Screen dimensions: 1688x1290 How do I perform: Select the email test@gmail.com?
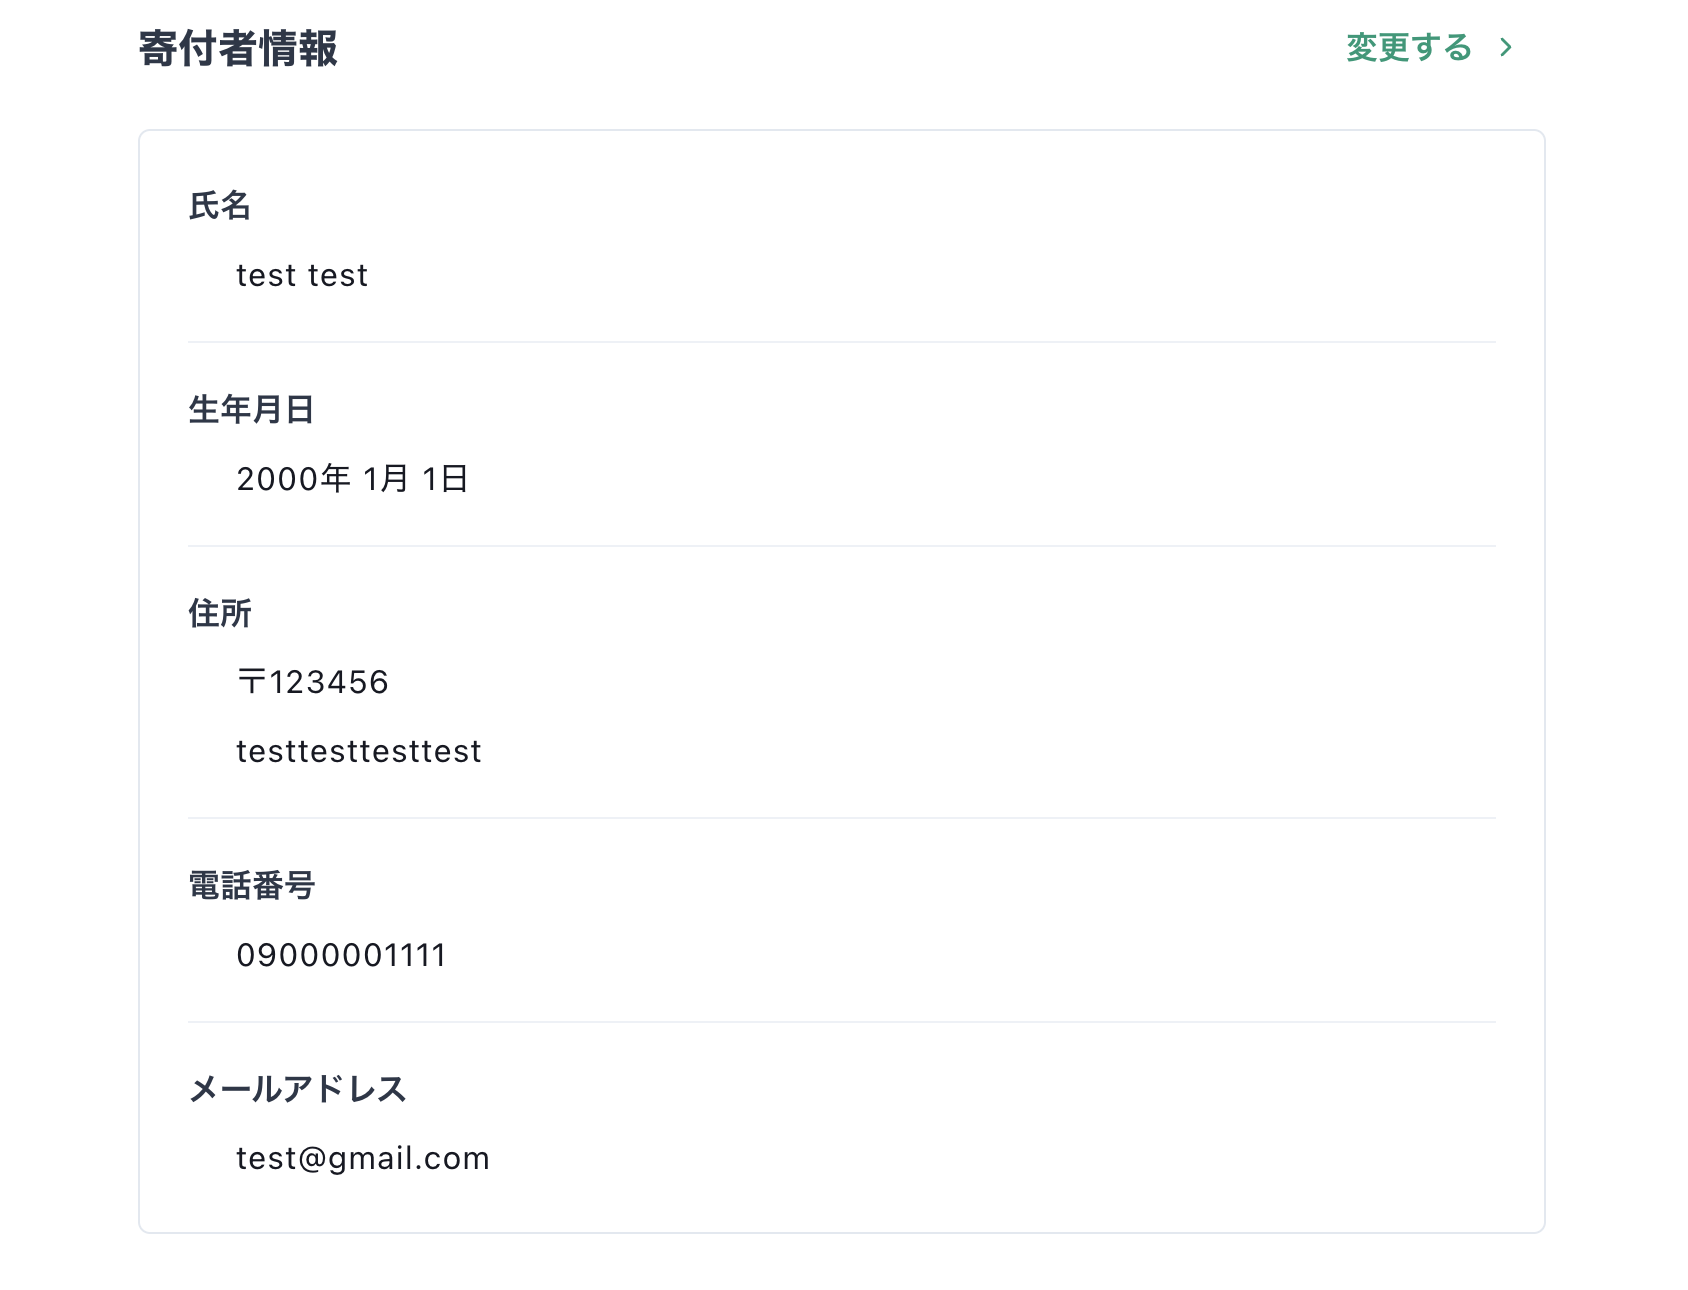(x=363, y=1159)
